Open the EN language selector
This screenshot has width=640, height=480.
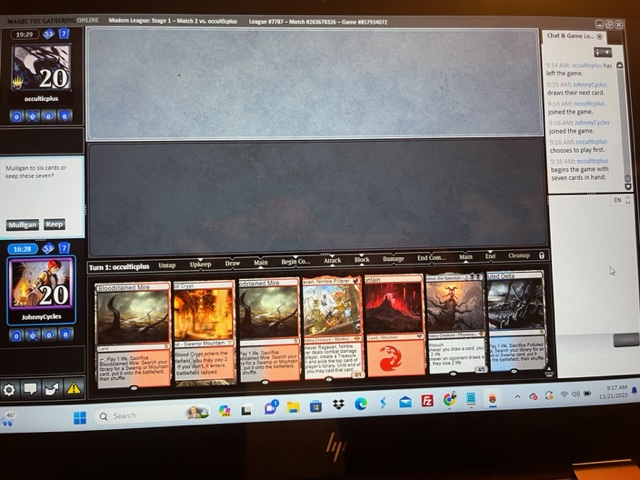coord(618,200)
